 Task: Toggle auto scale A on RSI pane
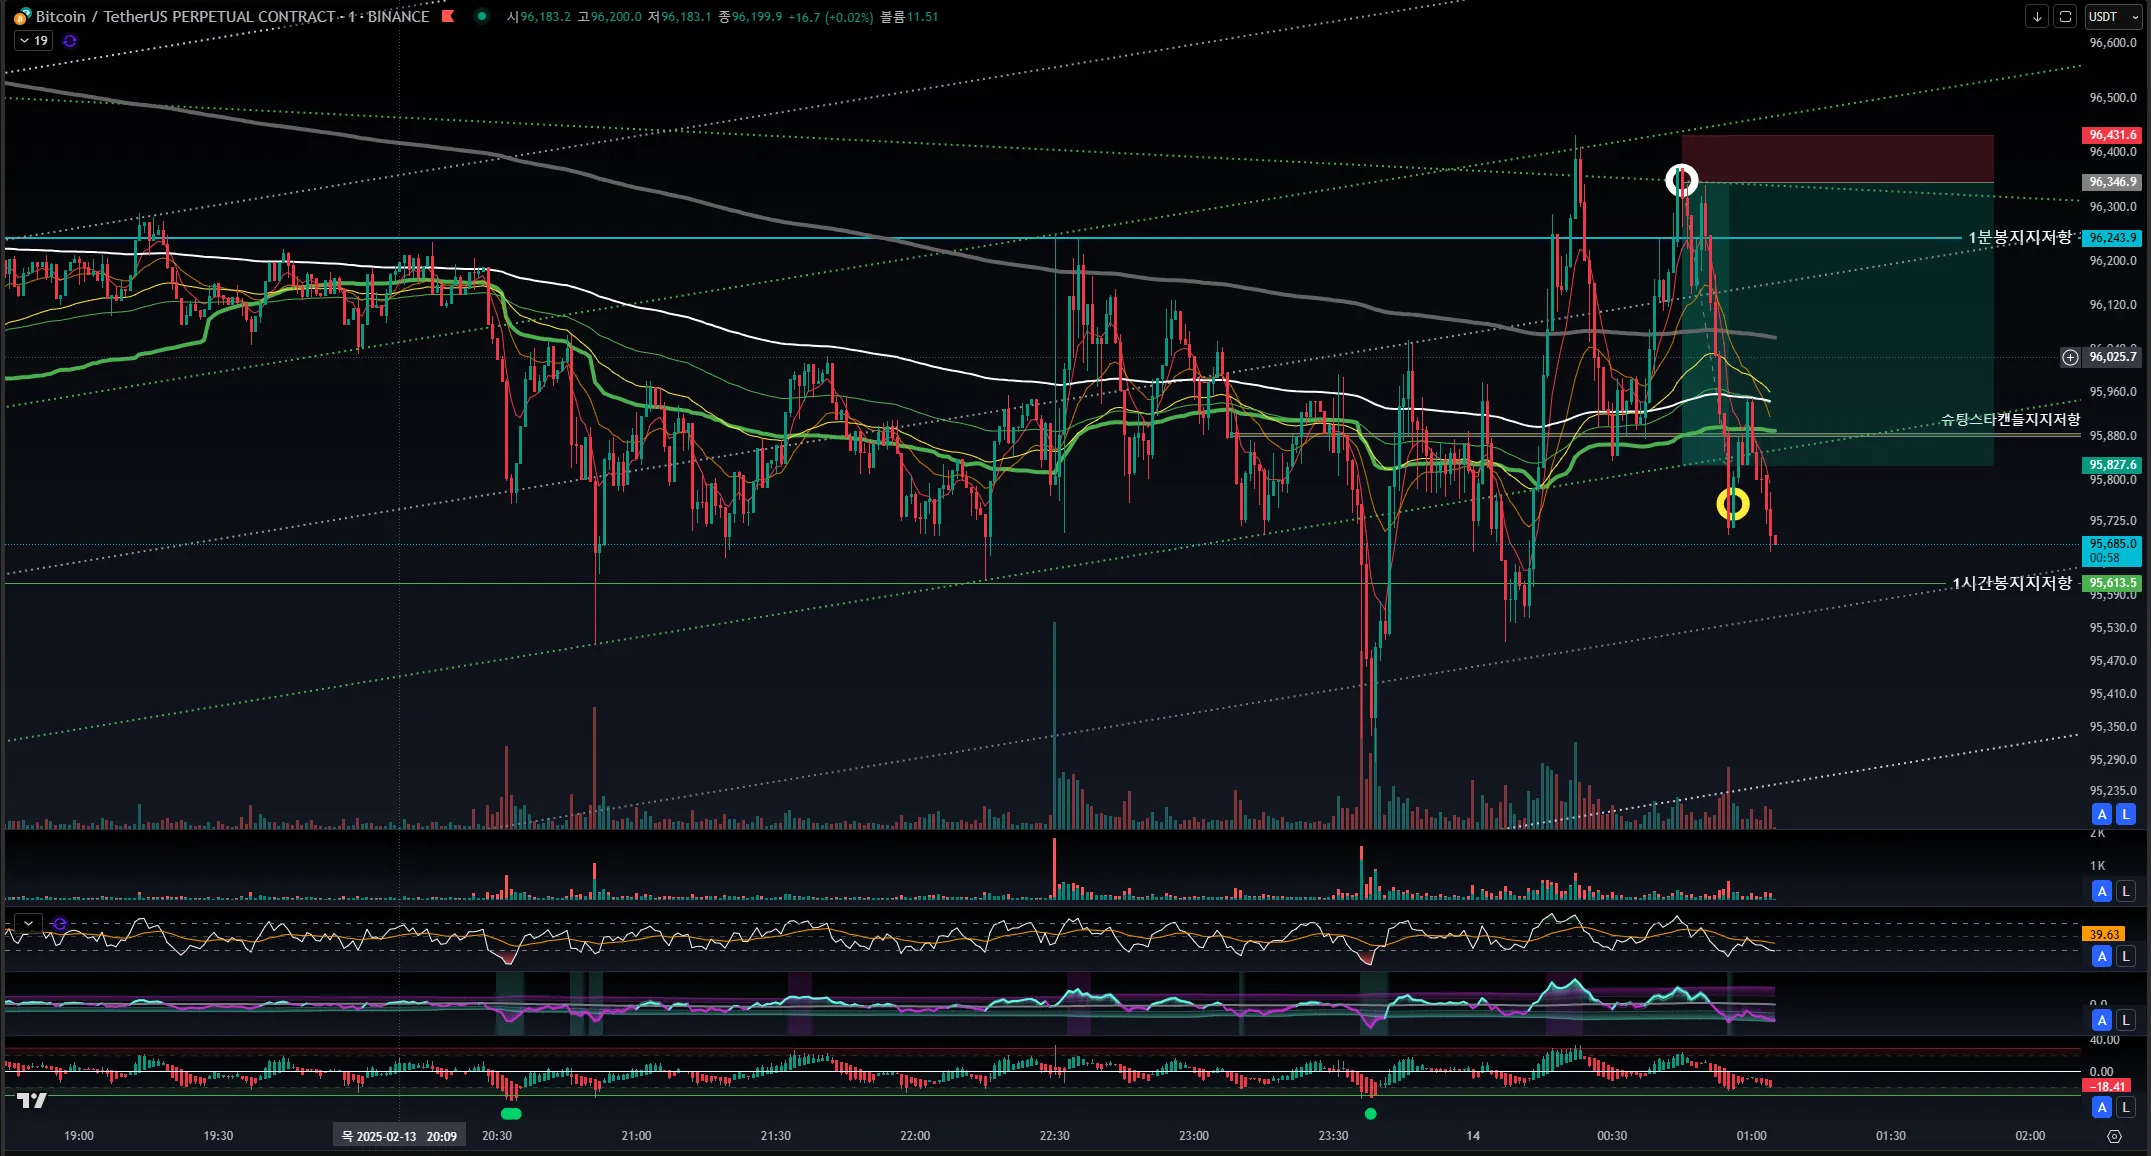[x=2102, y=957]
